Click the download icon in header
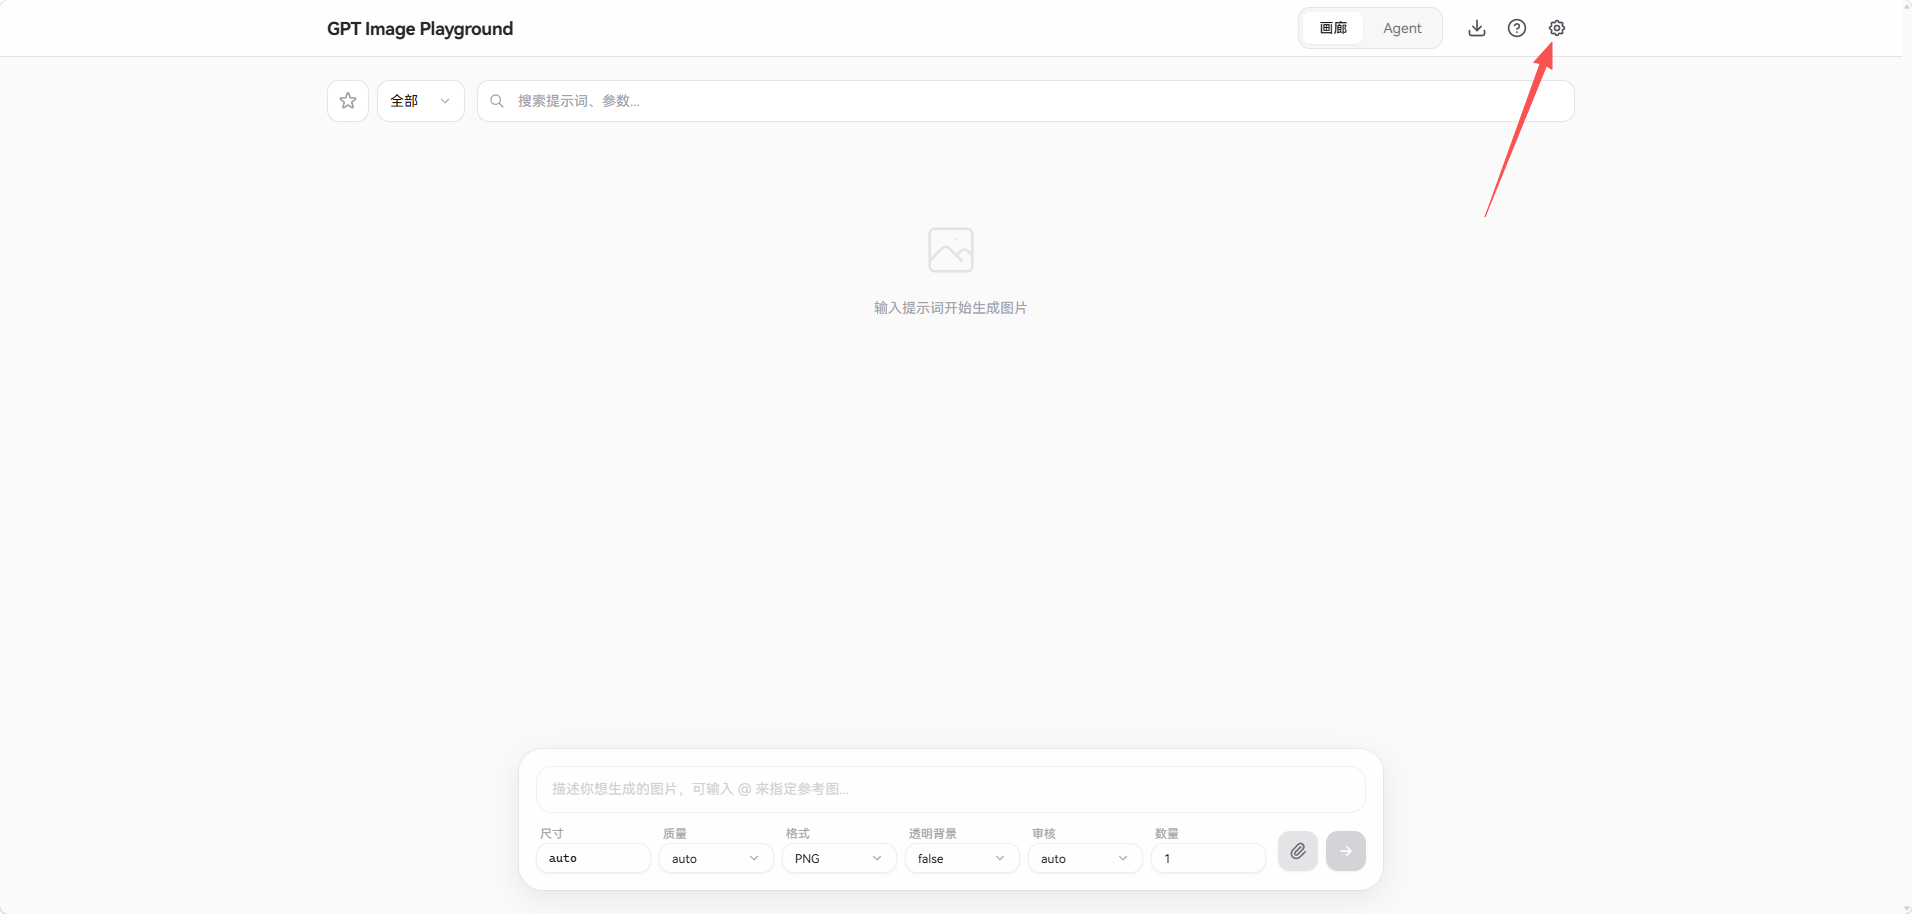The image size is (1912, 914). pyautogui.click(x=1477, y=28)
